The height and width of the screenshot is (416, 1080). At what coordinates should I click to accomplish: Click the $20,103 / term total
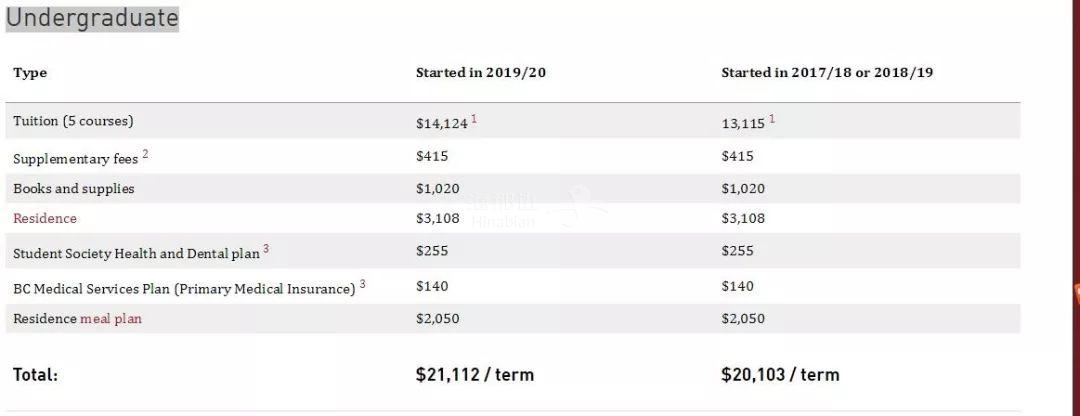tap(780, 375)
